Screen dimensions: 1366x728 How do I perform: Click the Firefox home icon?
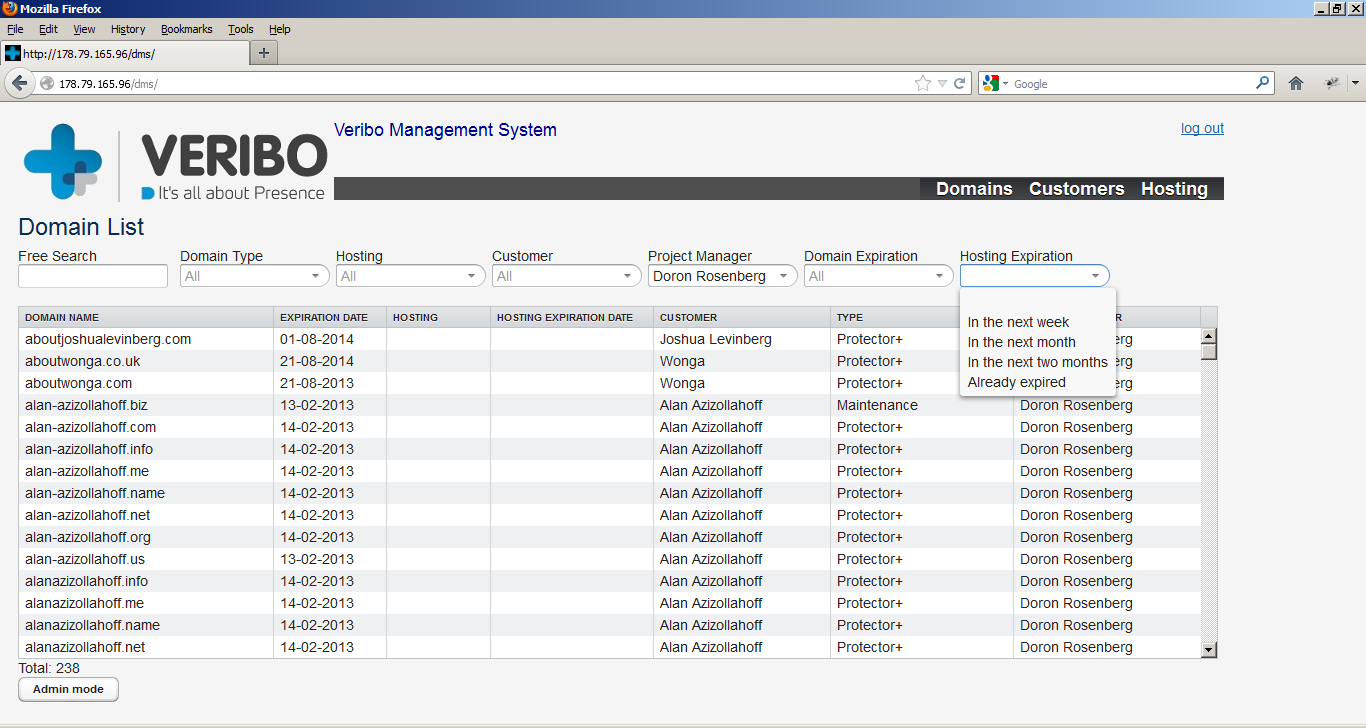[1296, 84]
